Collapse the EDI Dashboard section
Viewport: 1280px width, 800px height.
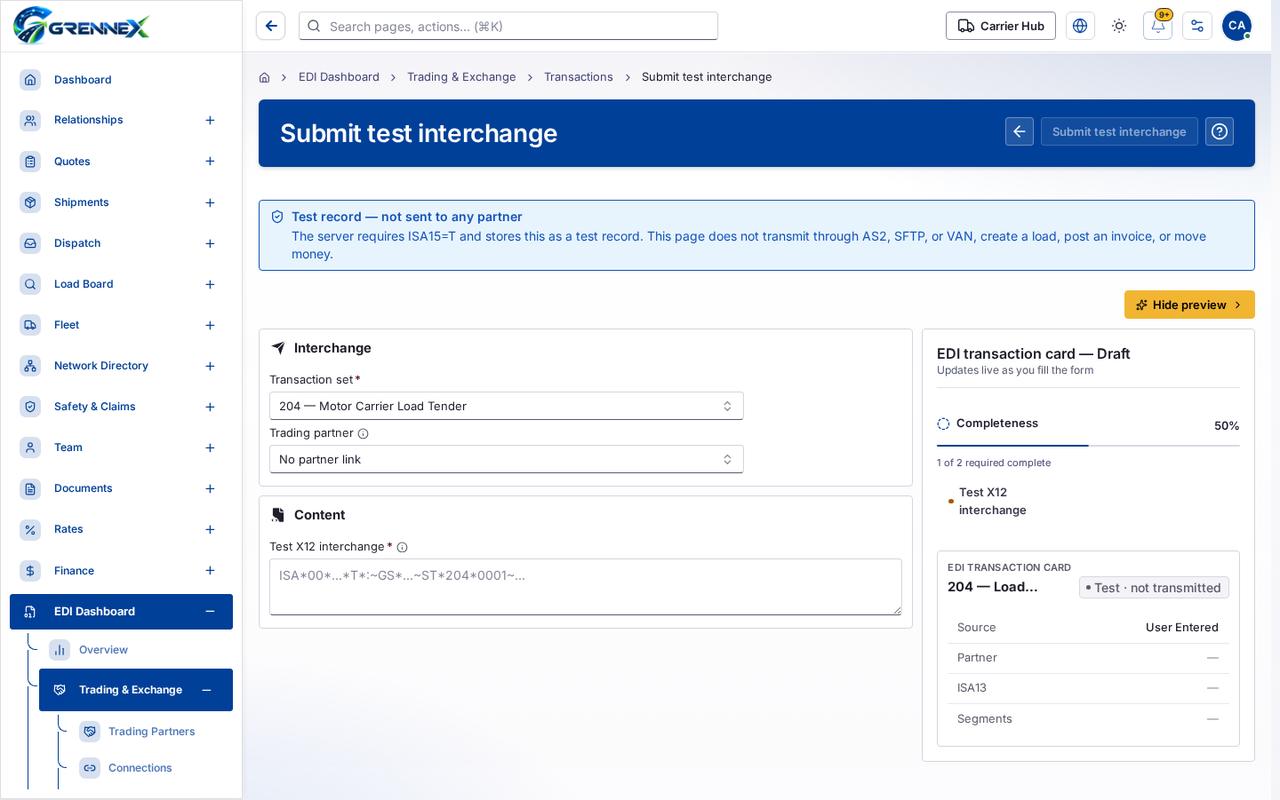click(210, 612)
